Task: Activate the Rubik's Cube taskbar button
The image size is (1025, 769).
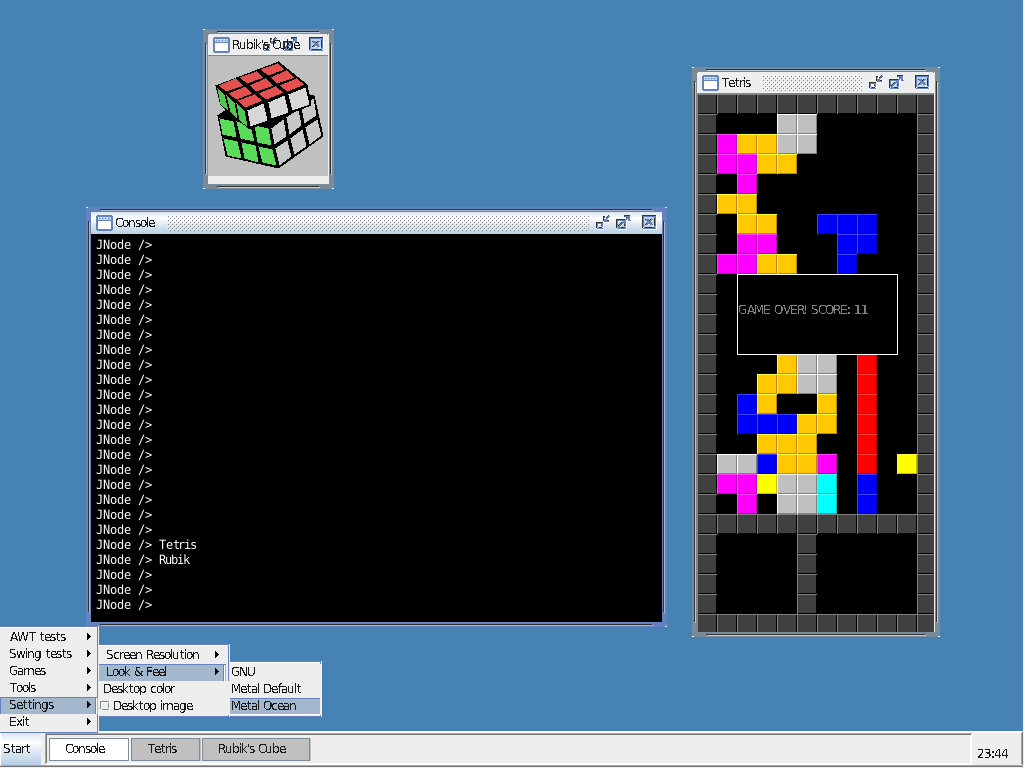Action: coord(252,749)
